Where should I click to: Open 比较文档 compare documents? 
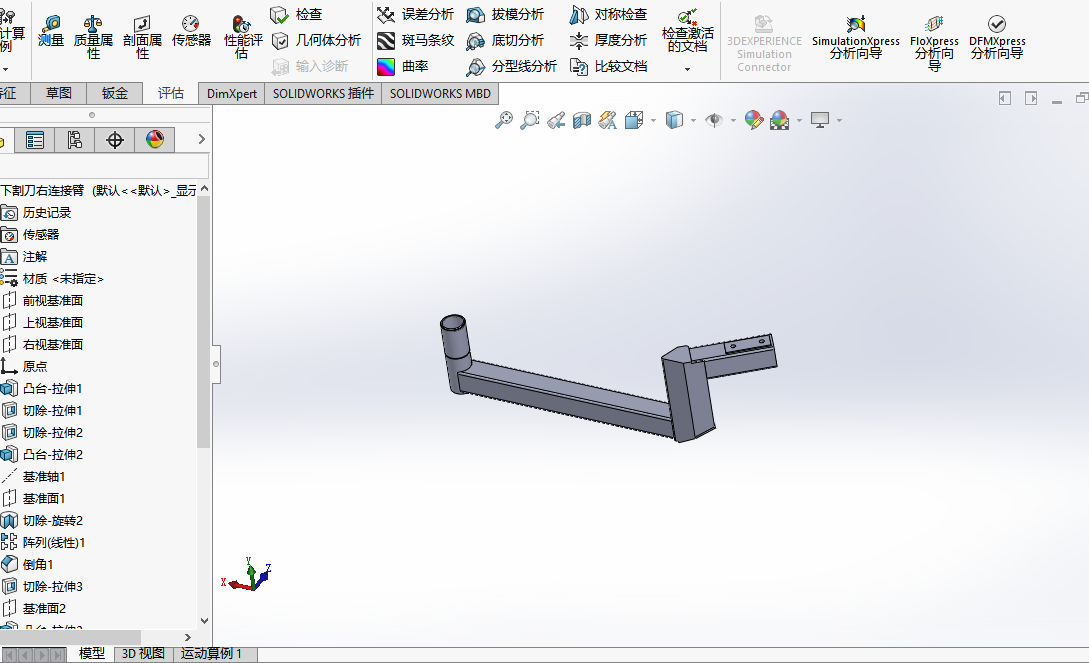(608, 67)
